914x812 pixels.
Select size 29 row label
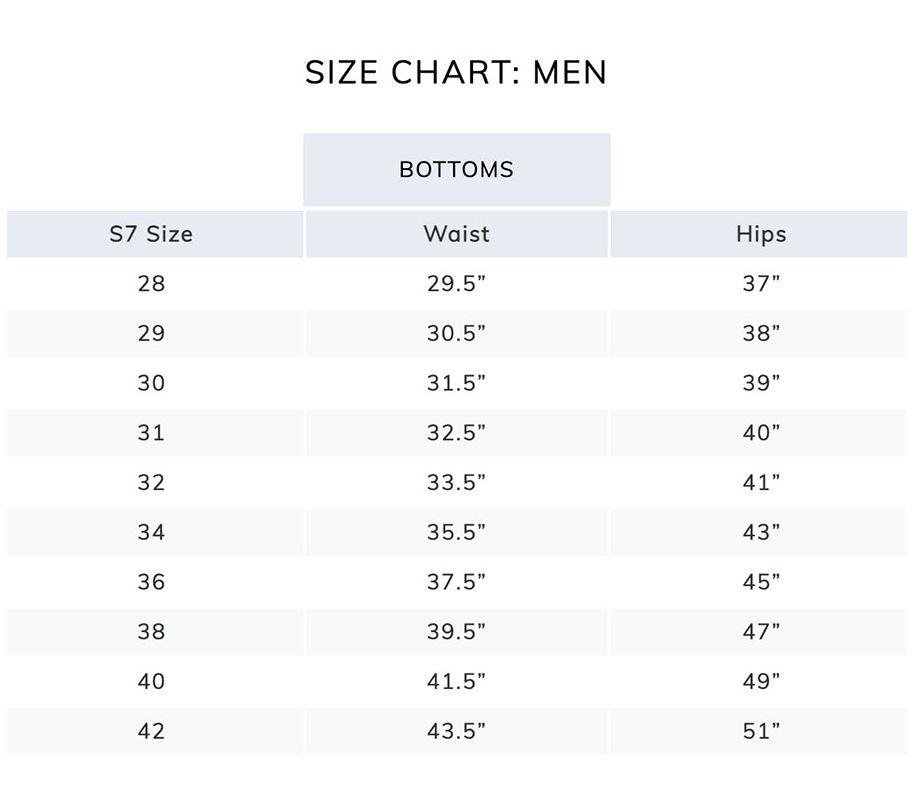[151, 334]
